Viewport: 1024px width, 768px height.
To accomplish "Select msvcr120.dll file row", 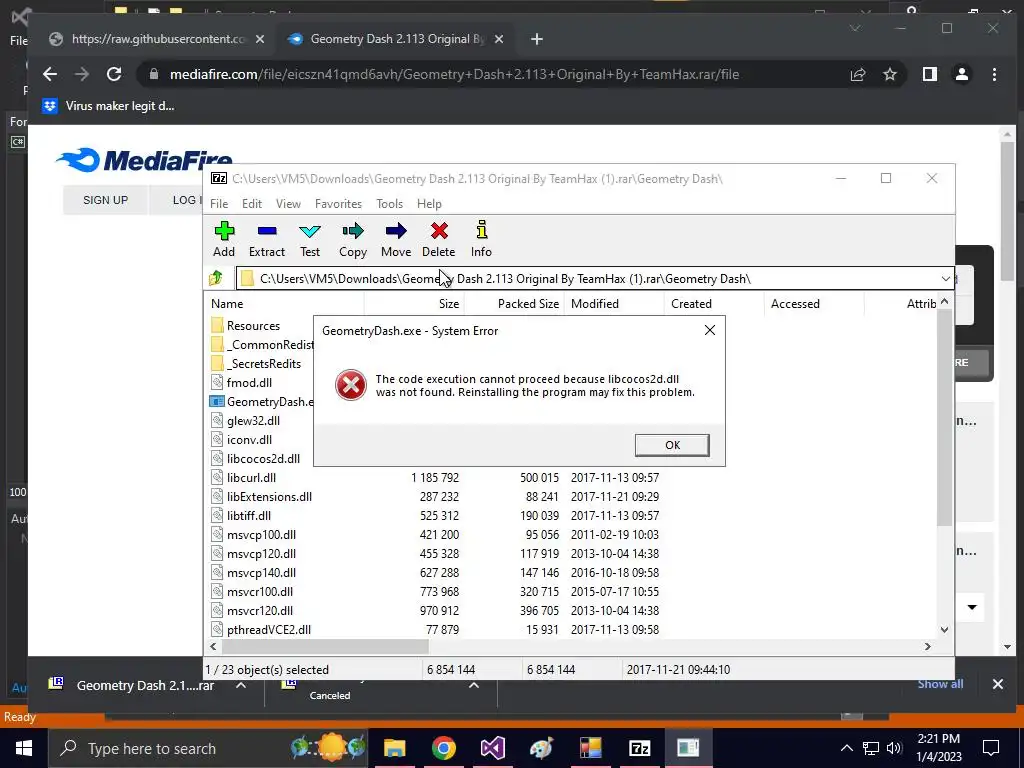I will (x=434, y=610).
